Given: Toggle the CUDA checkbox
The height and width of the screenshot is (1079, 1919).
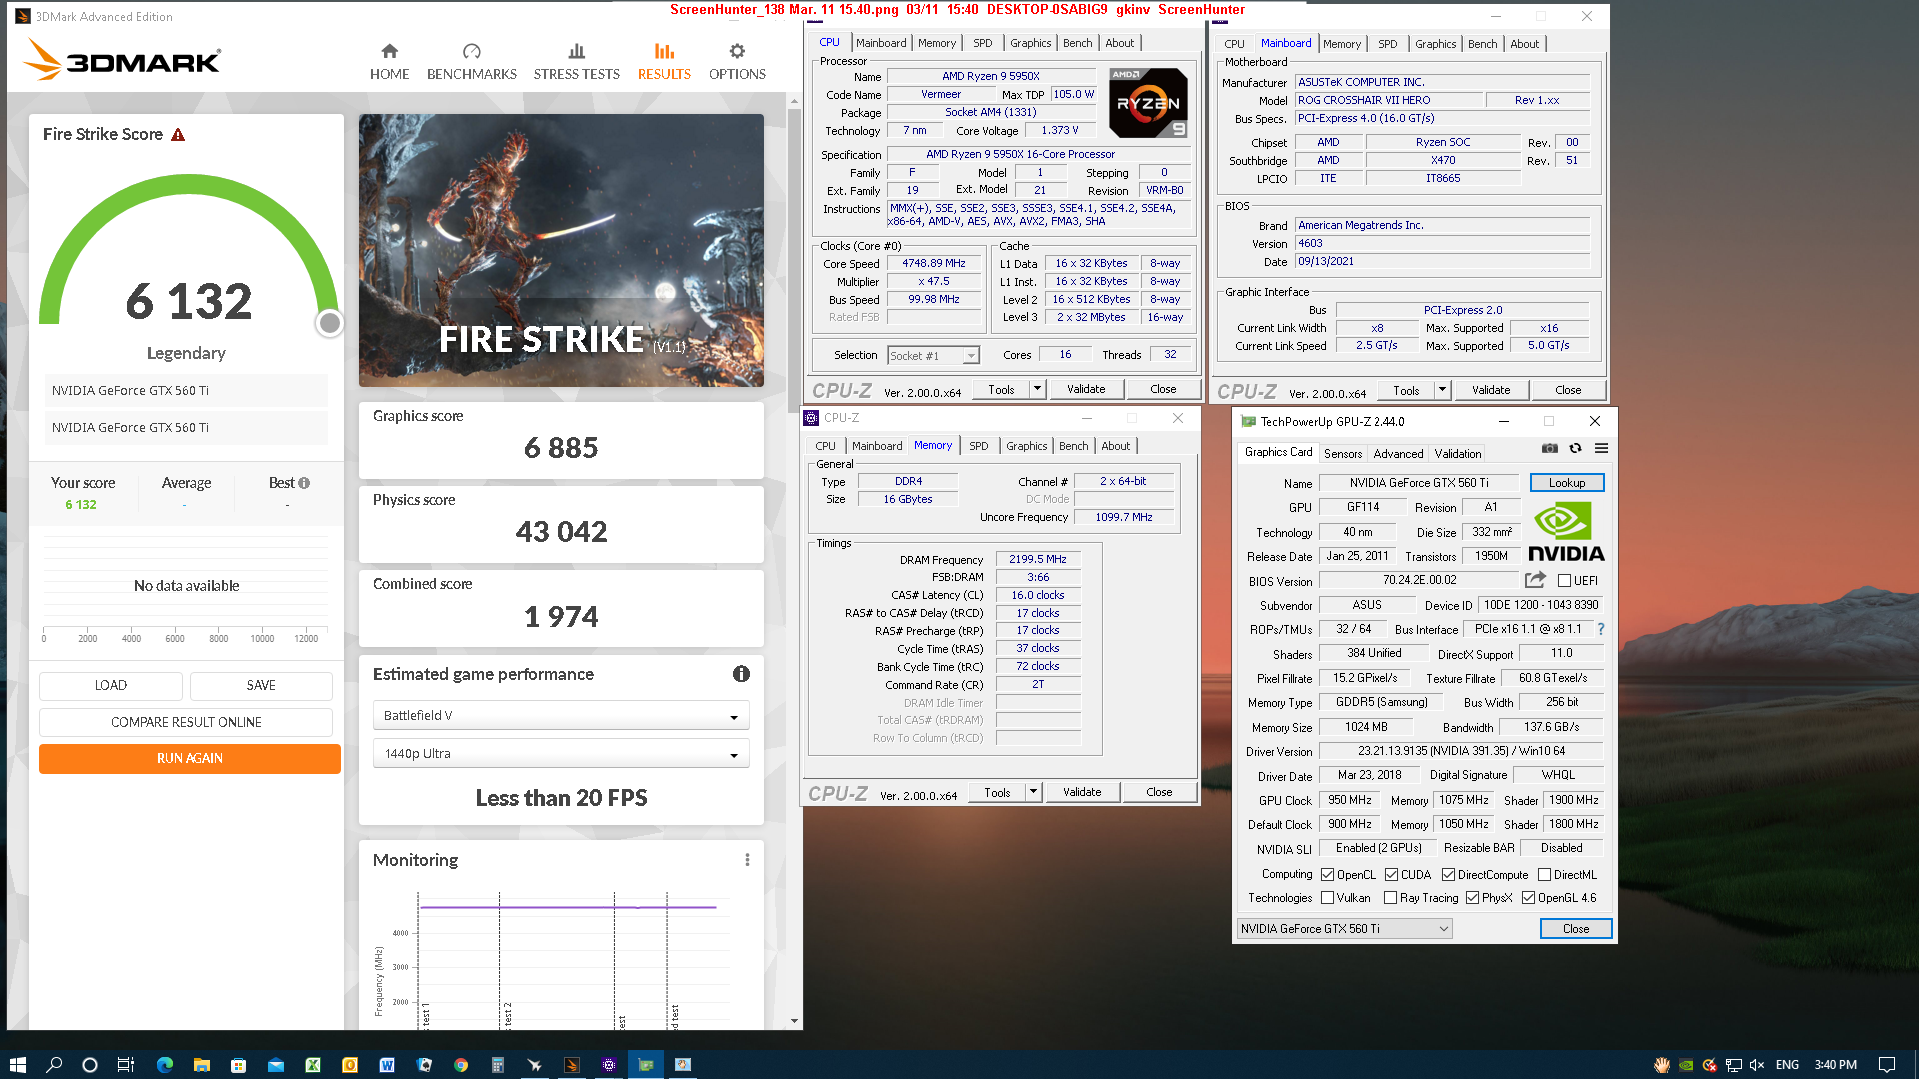Looking at the screenshot, I should pyautogui.click(x=1391, y=875).
